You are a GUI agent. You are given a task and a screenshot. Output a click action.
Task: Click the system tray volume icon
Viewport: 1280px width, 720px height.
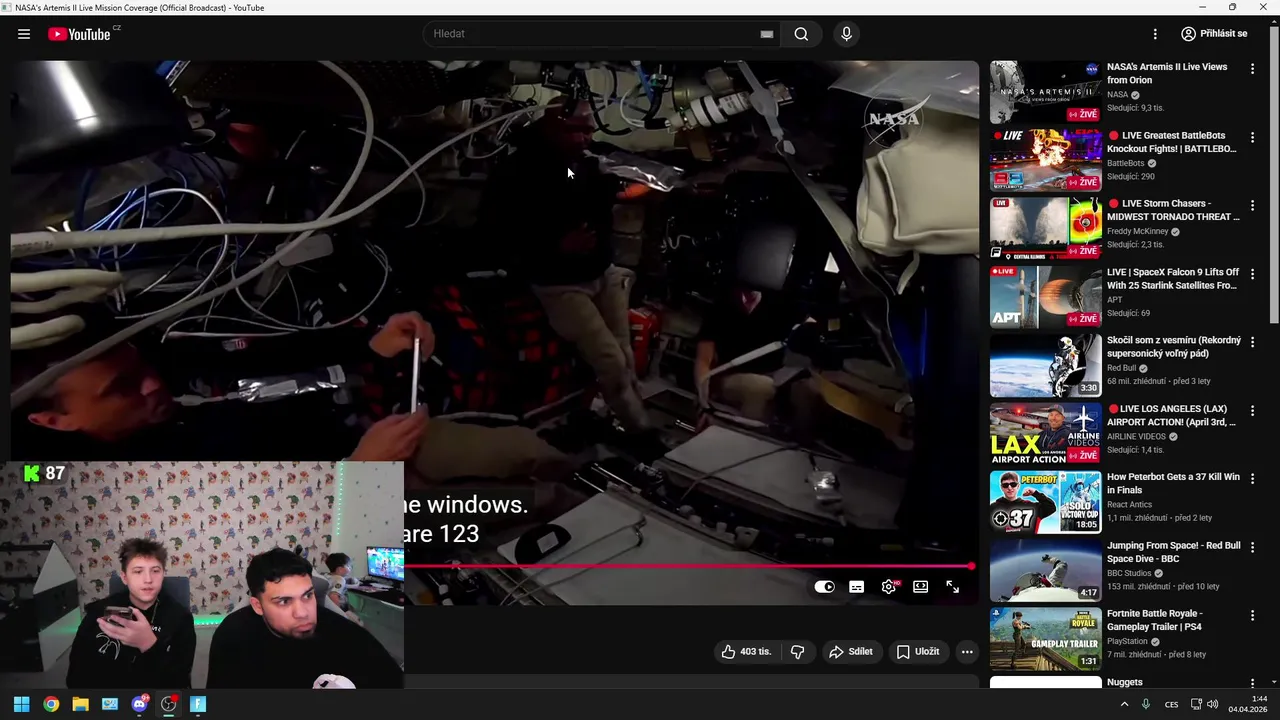[1212, 704]
